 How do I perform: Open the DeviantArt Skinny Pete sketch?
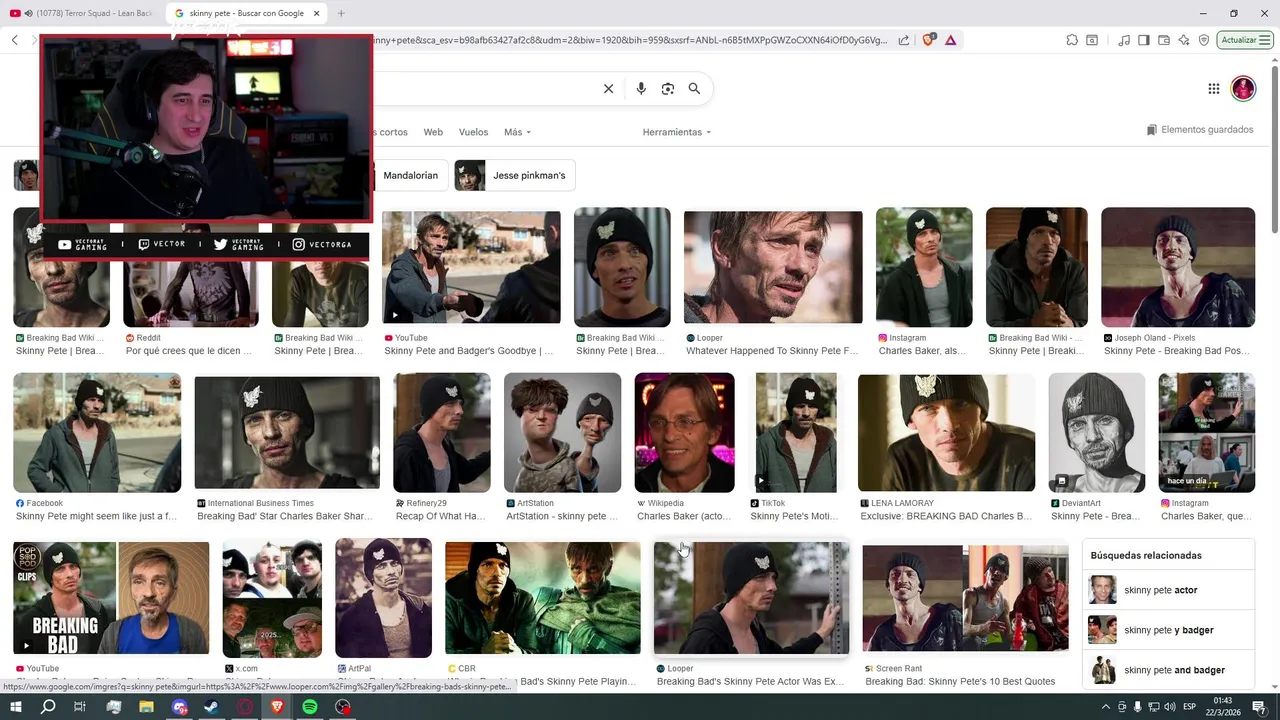[x=1097, y=432]
